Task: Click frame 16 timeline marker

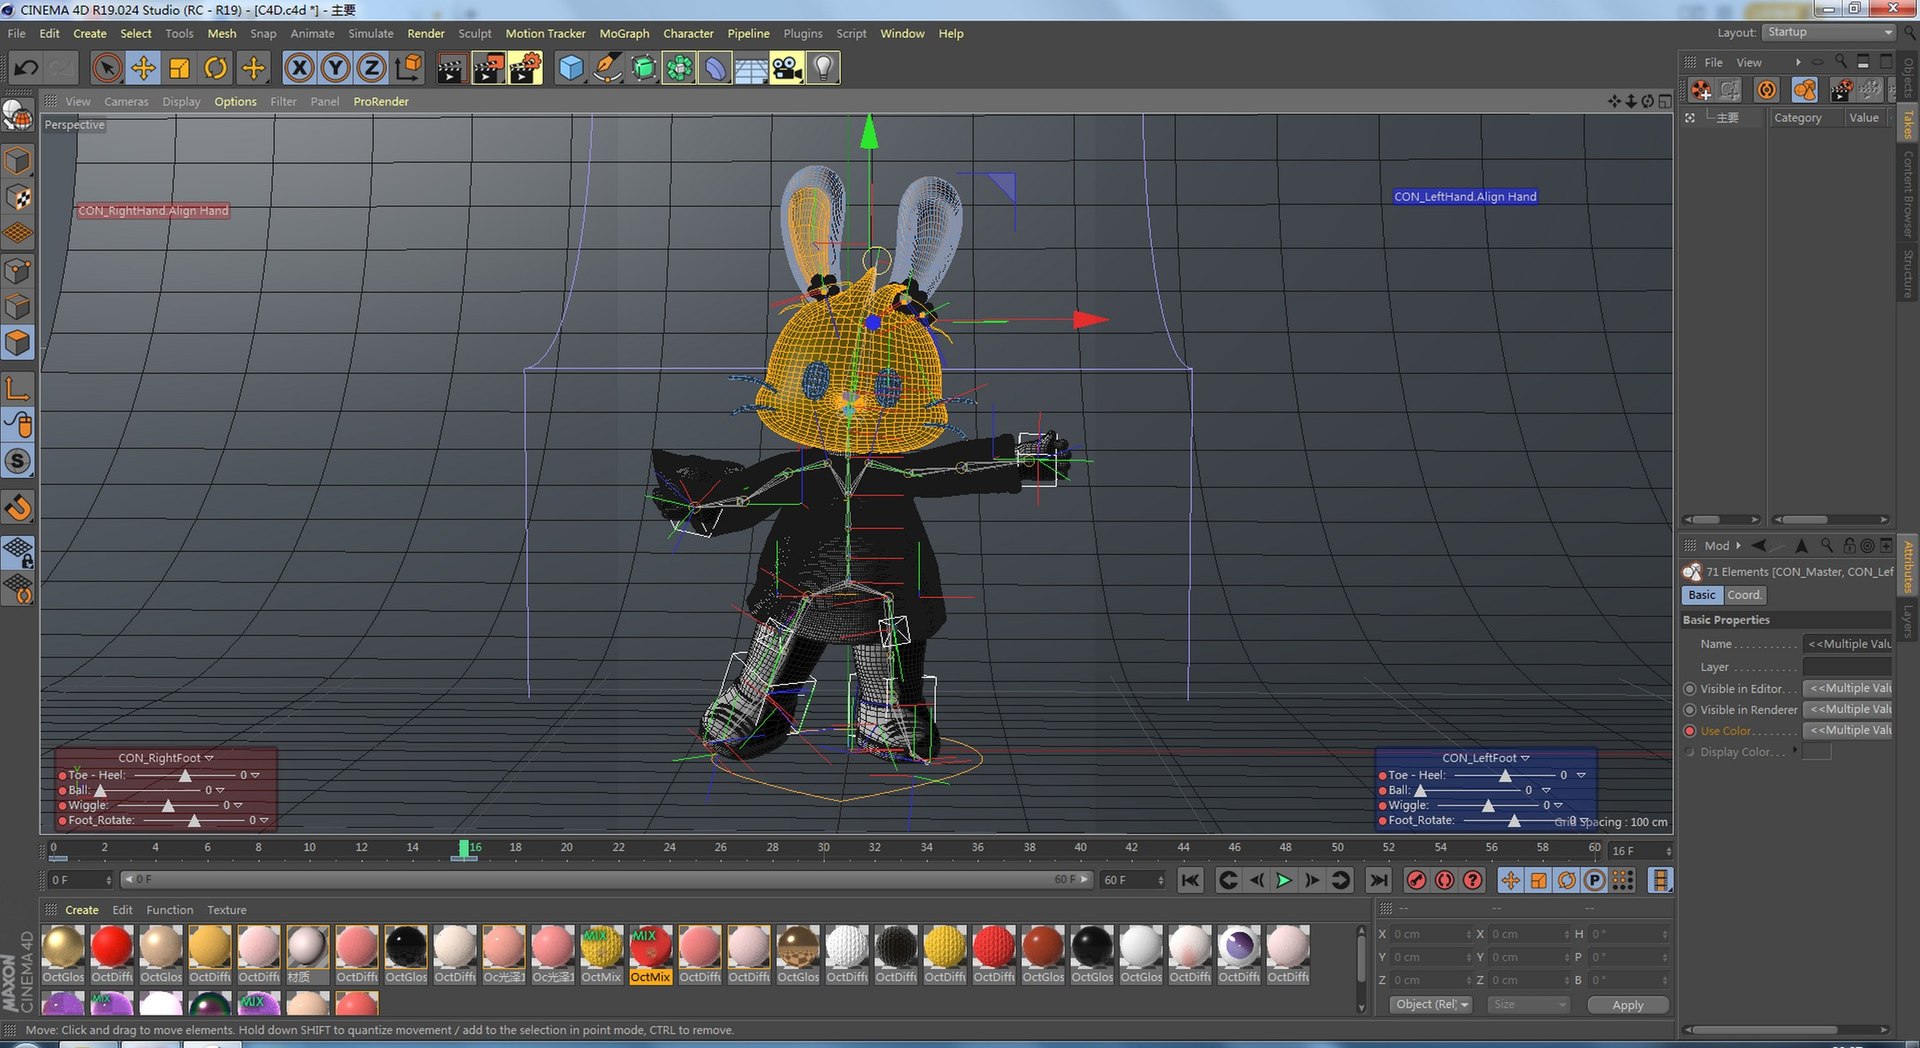Action: tap(464, 848)
